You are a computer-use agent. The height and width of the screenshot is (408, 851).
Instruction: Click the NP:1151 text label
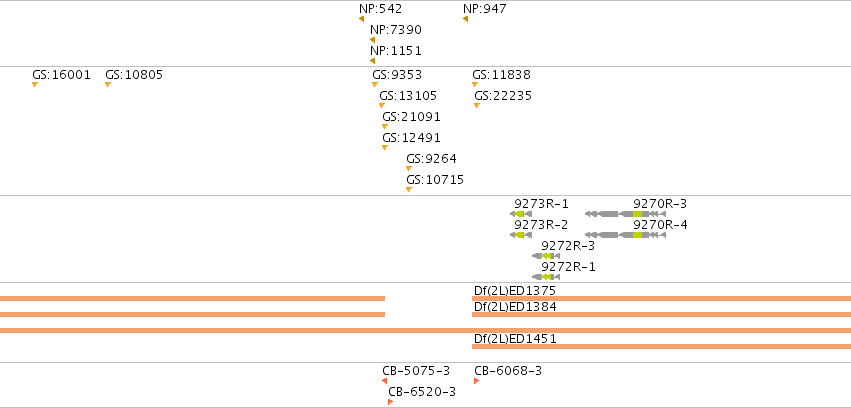click(x=396, y=51)
